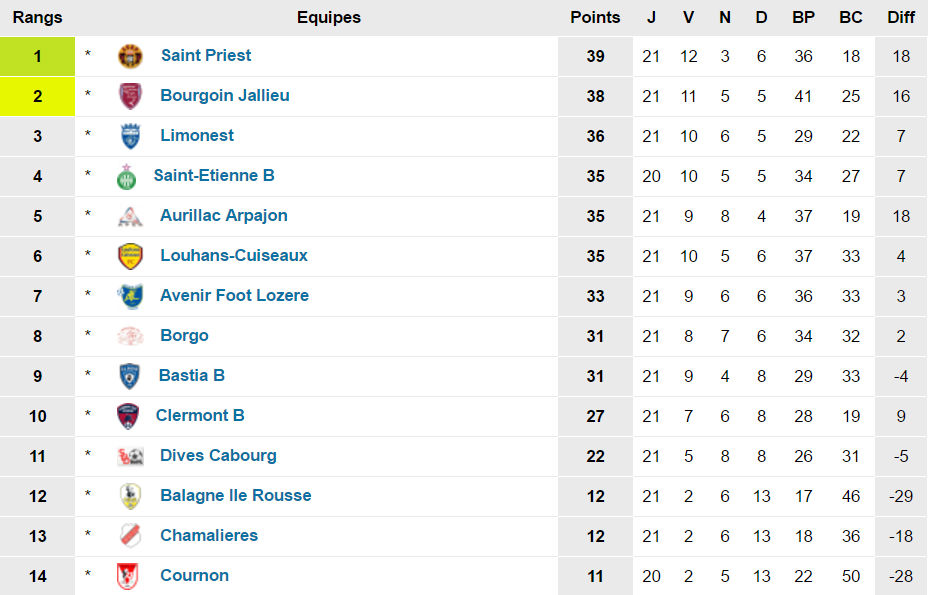Click the Louhans-Cuiseaux team crest
Viewport: 928px width, 595px height.
[x=130, y=256]
